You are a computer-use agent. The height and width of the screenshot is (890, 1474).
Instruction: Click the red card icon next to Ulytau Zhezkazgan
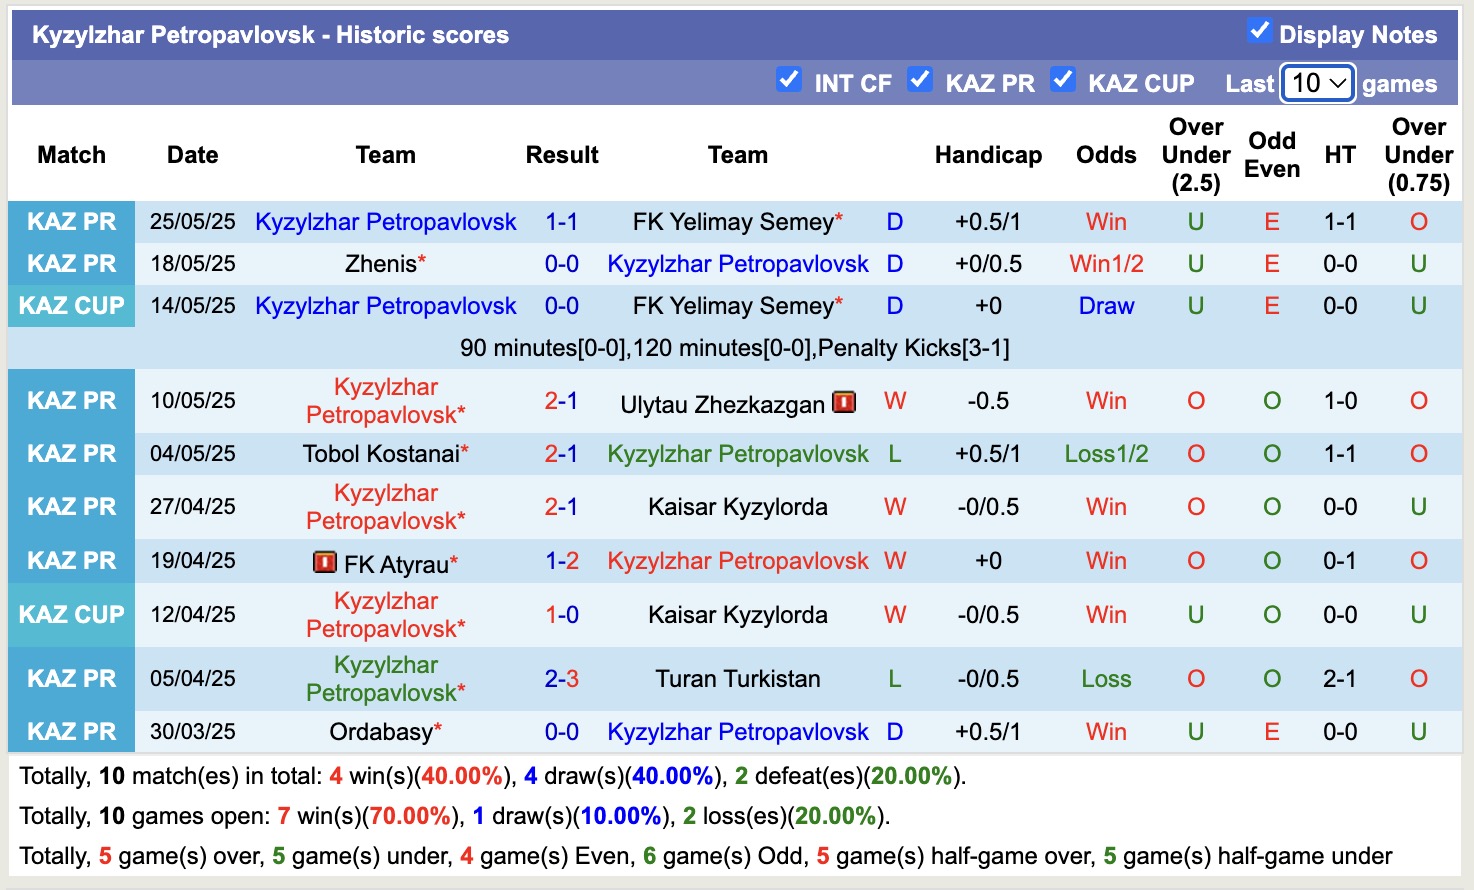846,400
